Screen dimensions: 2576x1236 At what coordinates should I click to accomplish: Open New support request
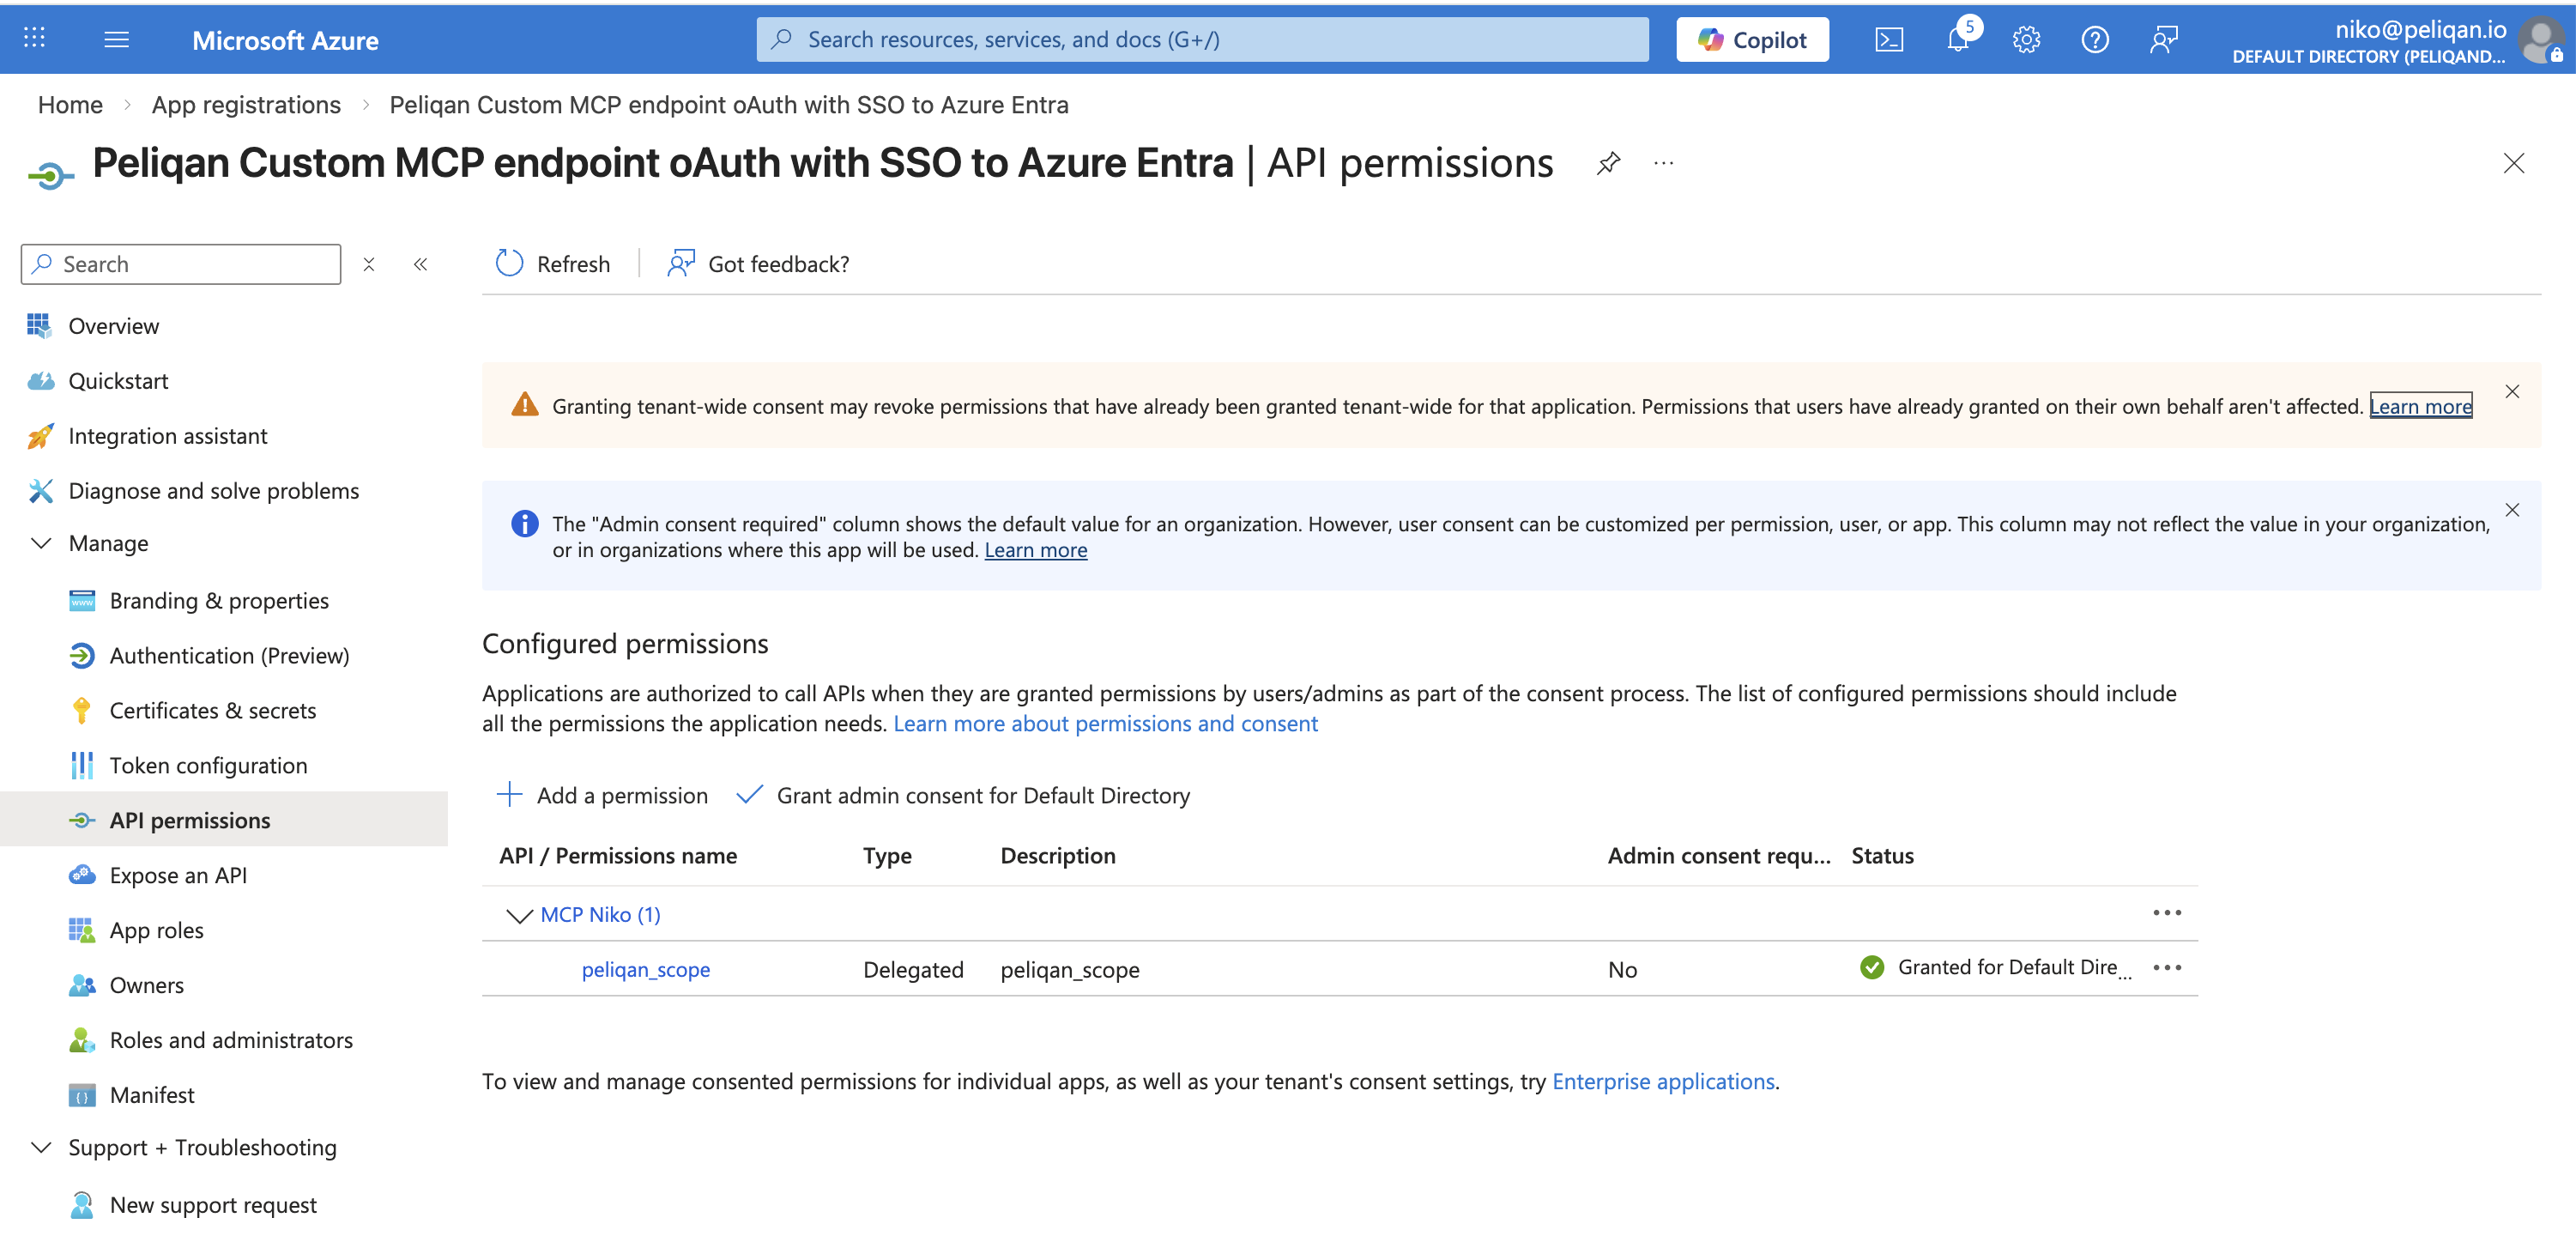[x=213, y=1206]
